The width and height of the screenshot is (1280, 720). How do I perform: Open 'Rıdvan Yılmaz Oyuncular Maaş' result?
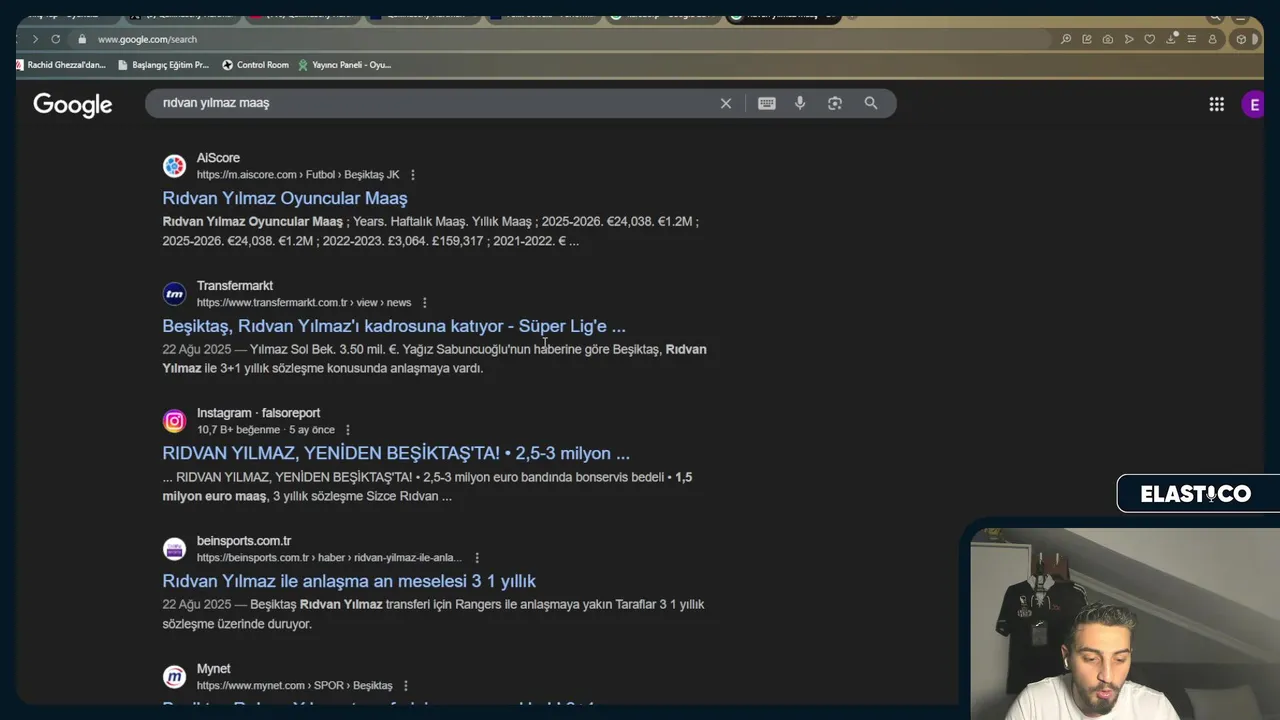[285, 198]
